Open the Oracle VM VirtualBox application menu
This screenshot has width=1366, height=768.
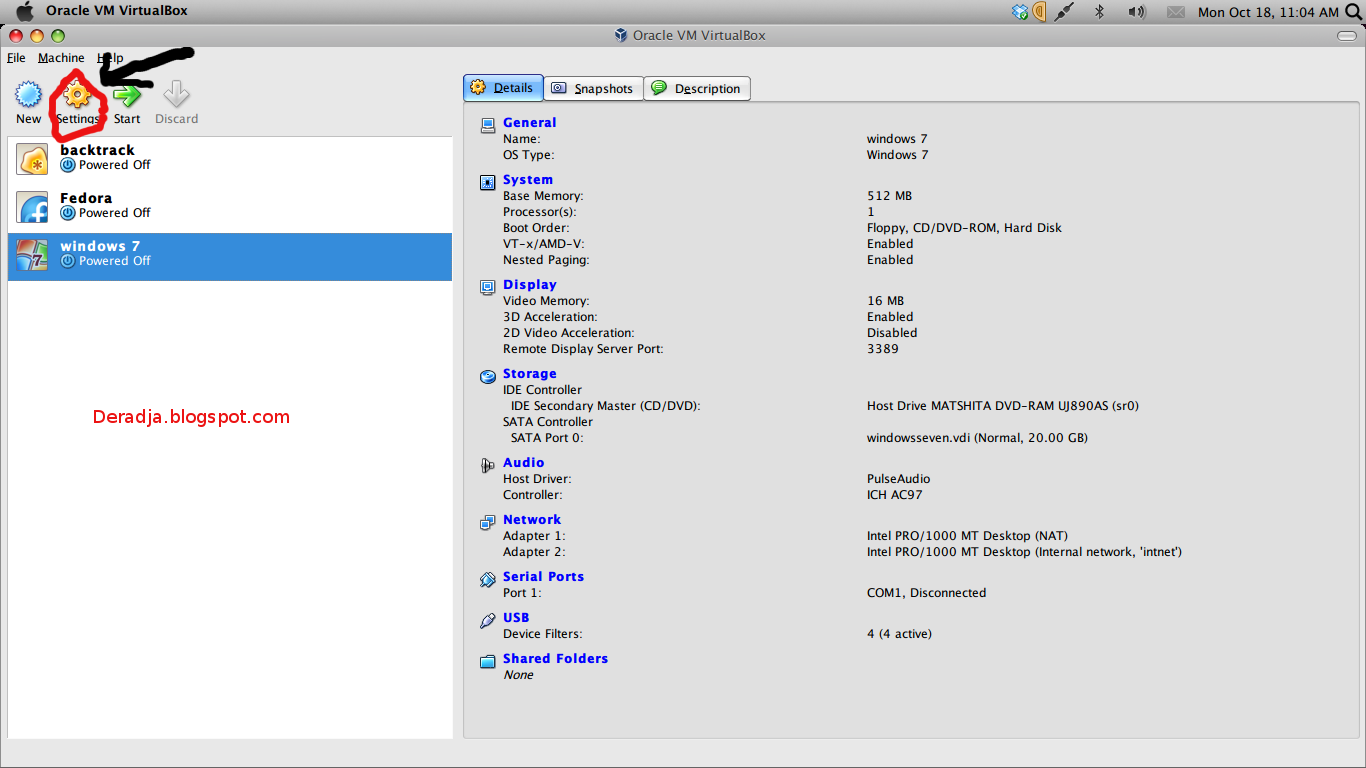(x=117, y=11)
